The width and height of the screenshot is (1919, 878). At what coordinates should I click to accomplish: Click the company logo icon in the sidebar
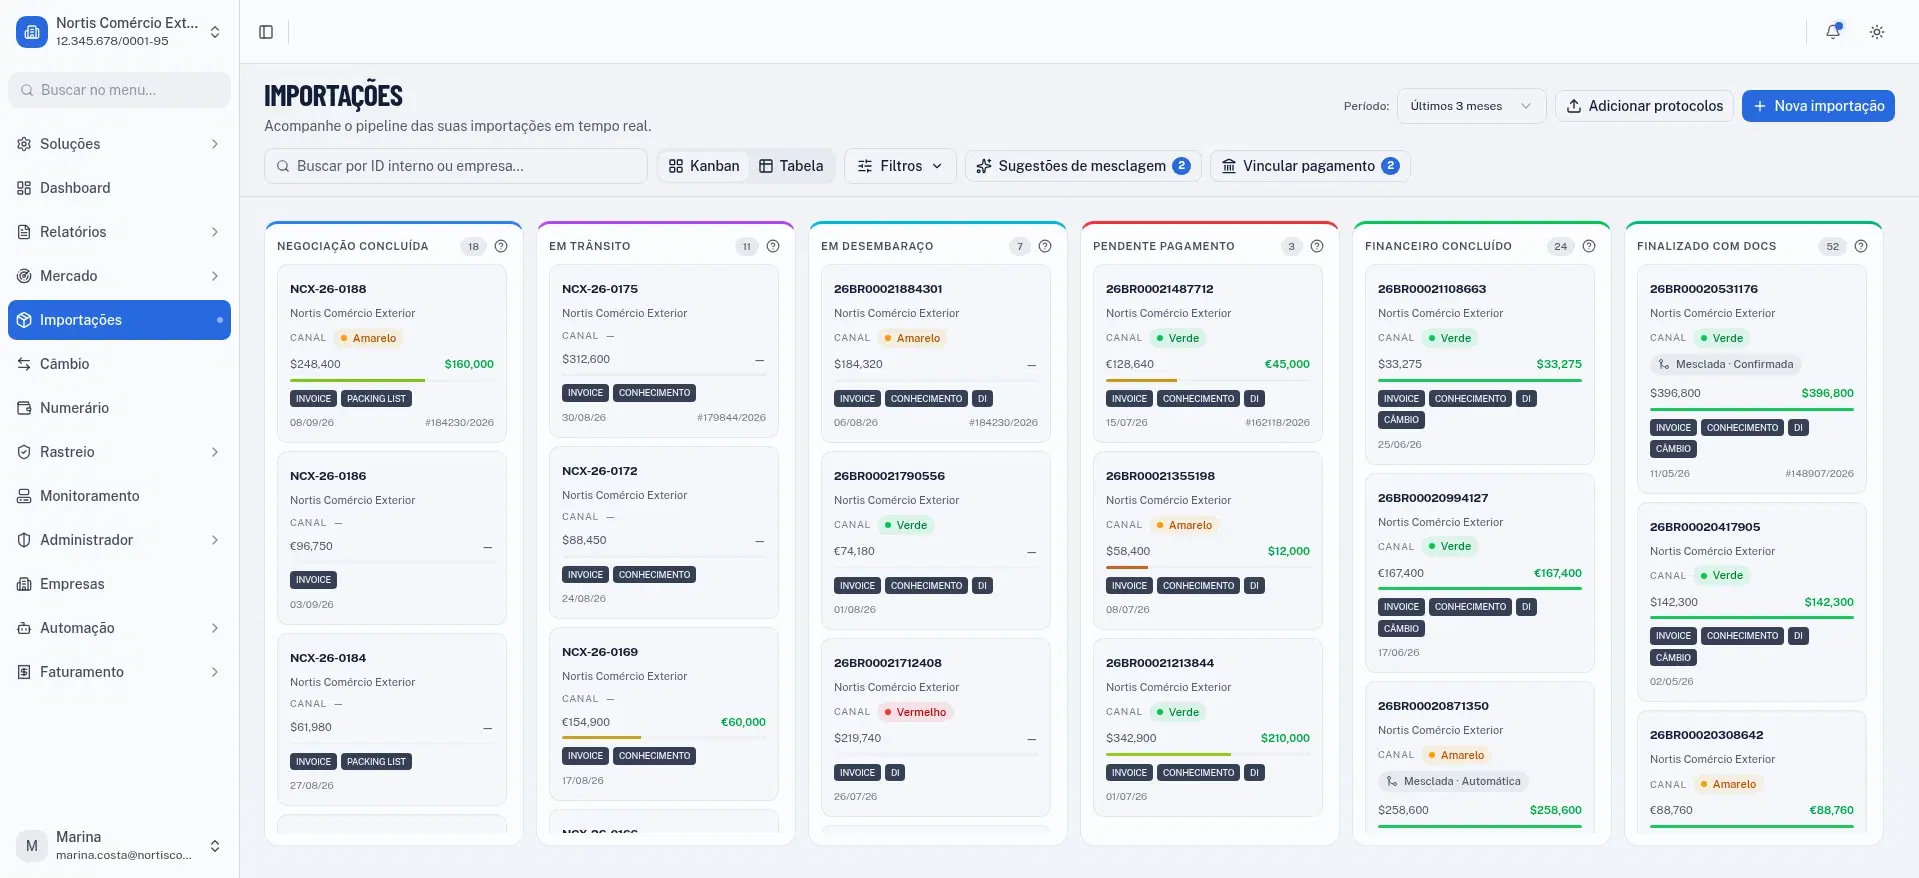coord(32,32)
